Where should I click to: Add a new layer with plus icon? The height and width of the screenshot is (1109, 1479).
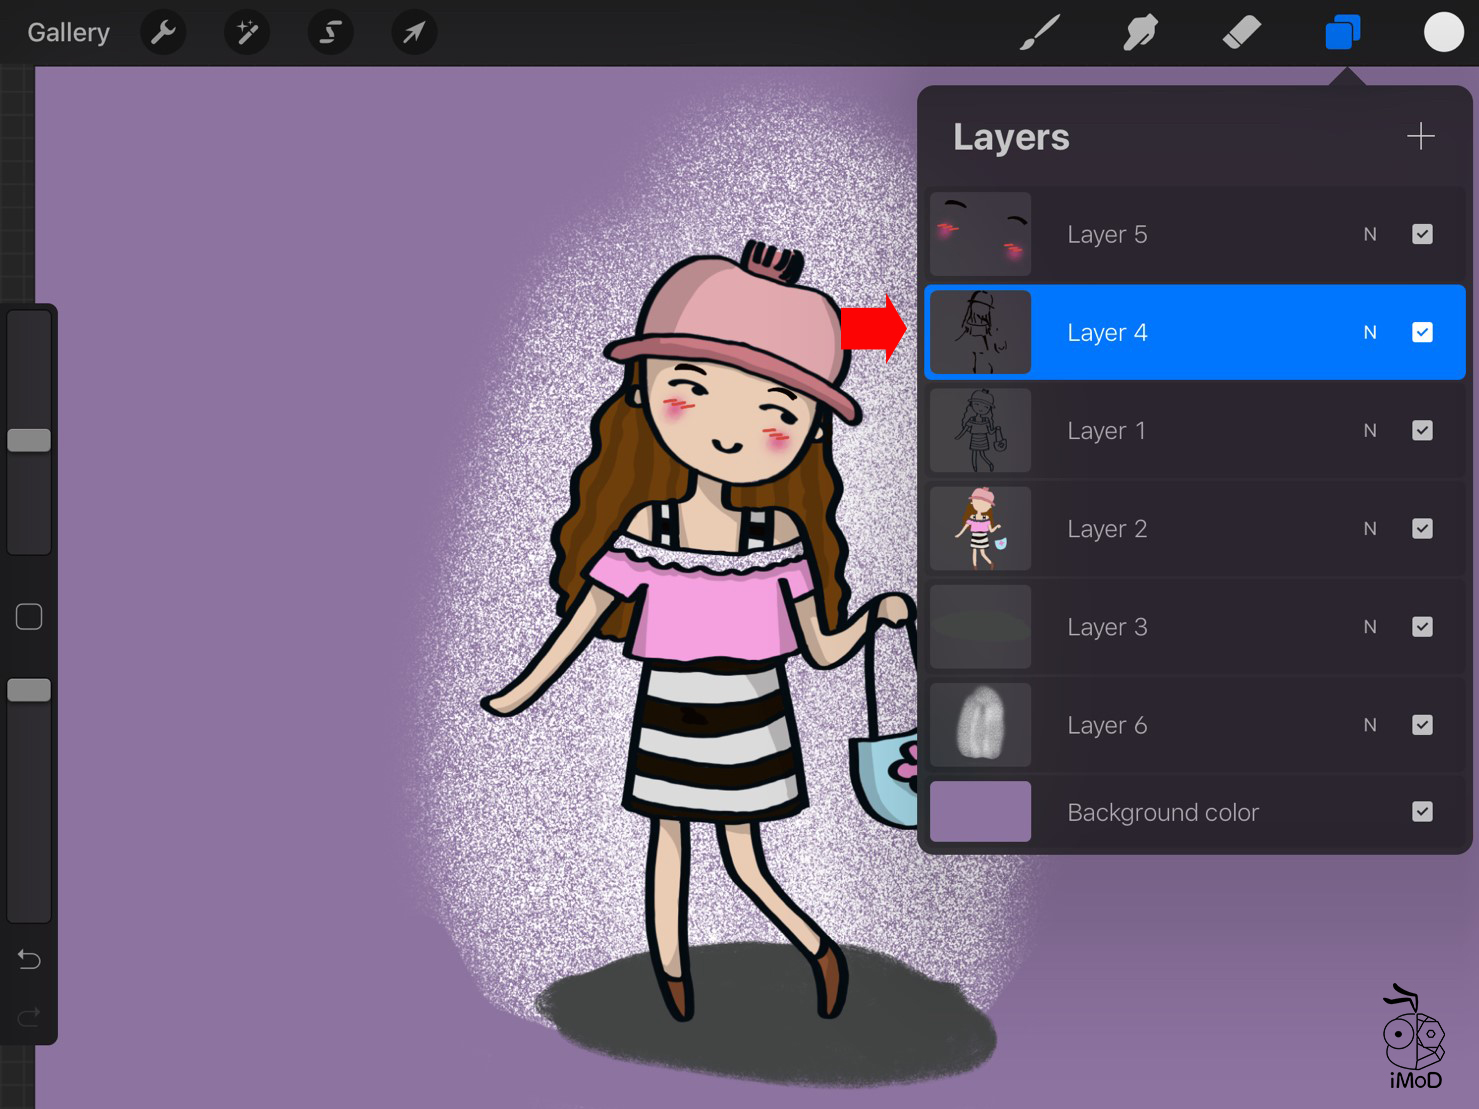pos(1420,136)
